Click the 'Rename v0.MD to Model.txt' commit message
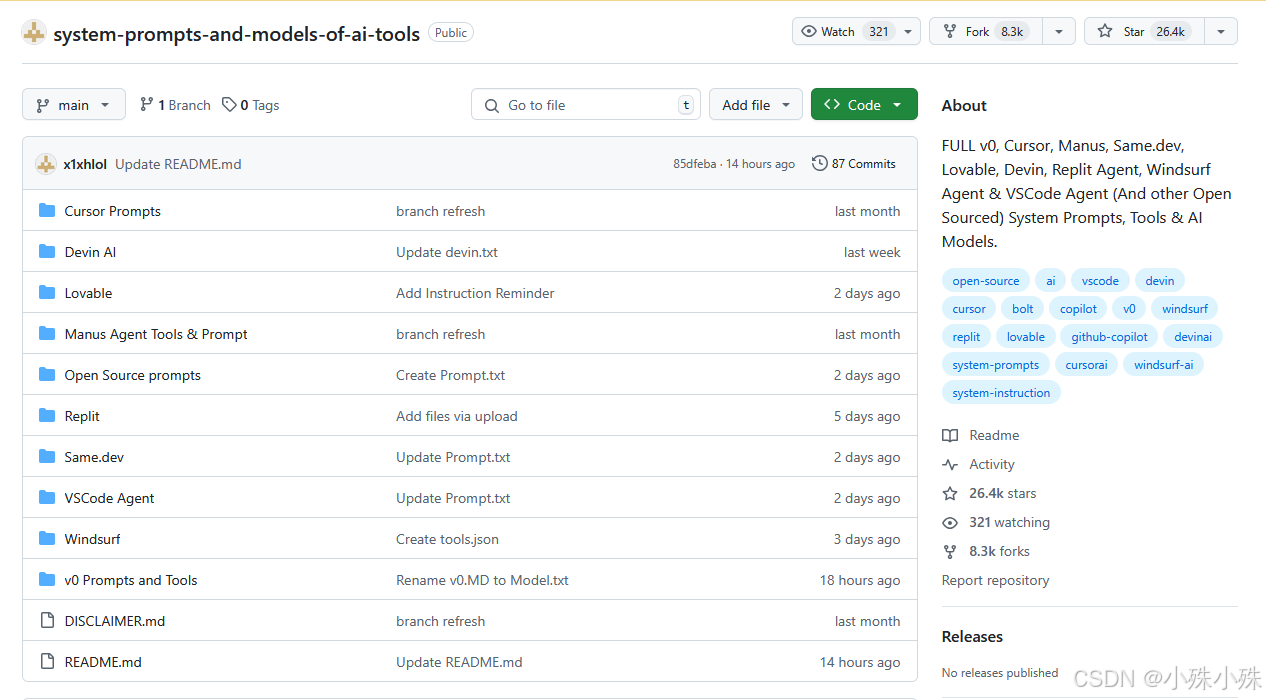The image size is (1266, 700). 482,580
